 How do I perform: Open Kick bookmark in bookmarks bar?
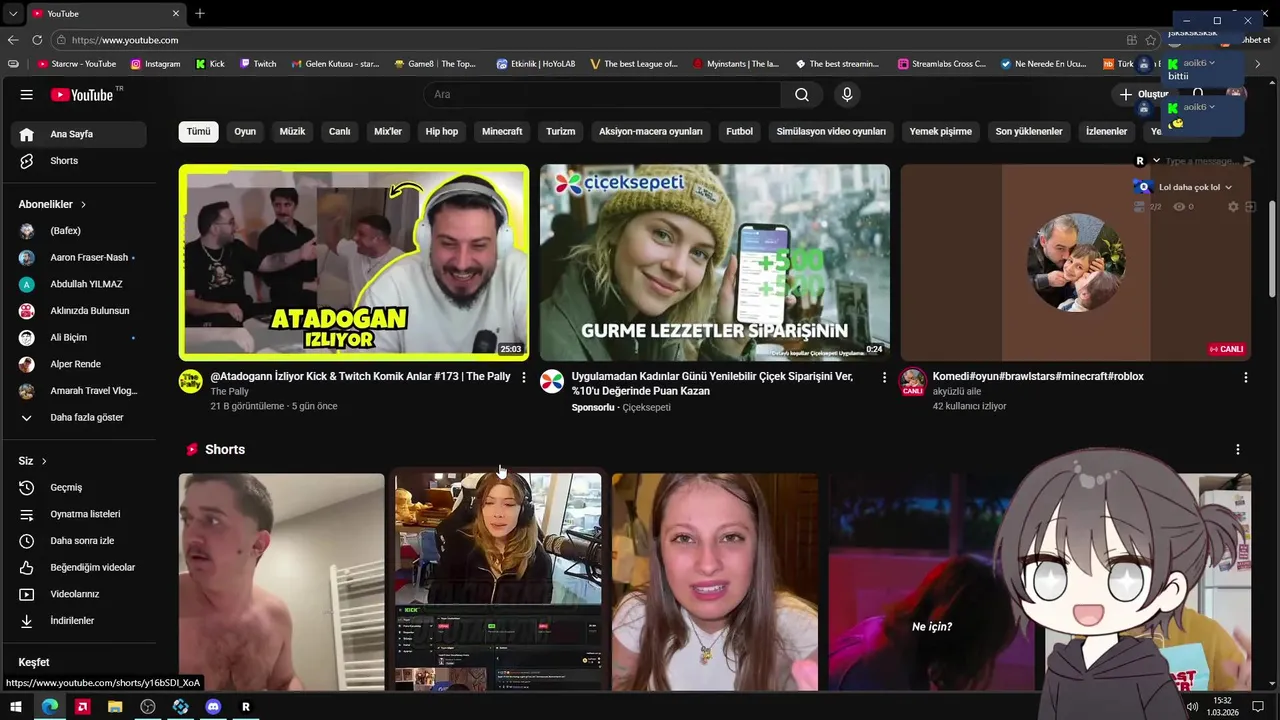[x=209, y=64]
